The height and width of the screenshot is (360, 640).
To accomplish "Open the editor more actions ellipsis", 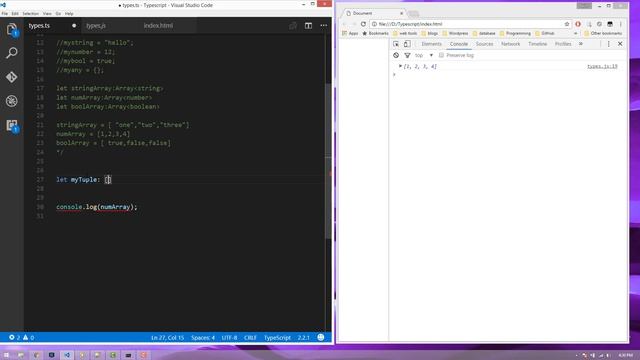I will tap(324, 25).
